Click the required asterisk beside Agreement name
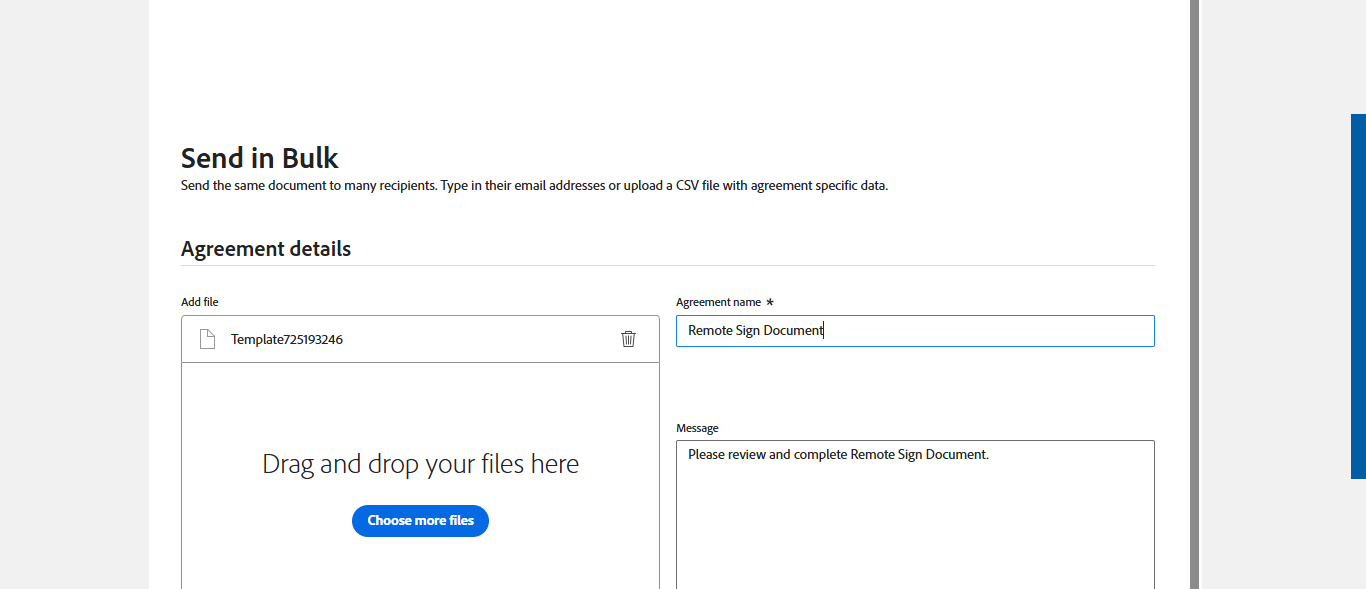The height and width of the screenshot is (589, 1366). pyautogui.click(x=770, y=302)
